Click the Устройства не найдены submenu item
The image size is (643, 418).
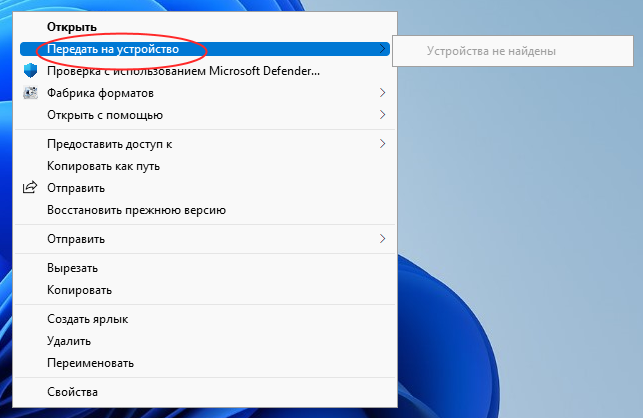(513, 51)
